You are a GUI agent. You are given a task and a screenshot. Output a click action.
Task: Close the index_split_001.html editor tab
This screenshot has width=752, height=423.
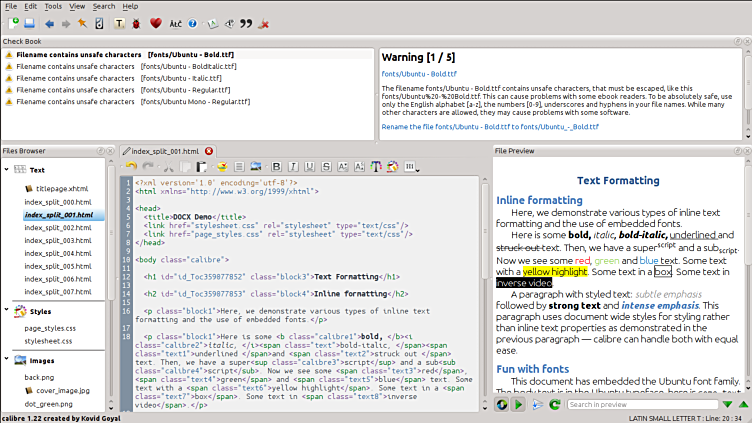[206, 150]
